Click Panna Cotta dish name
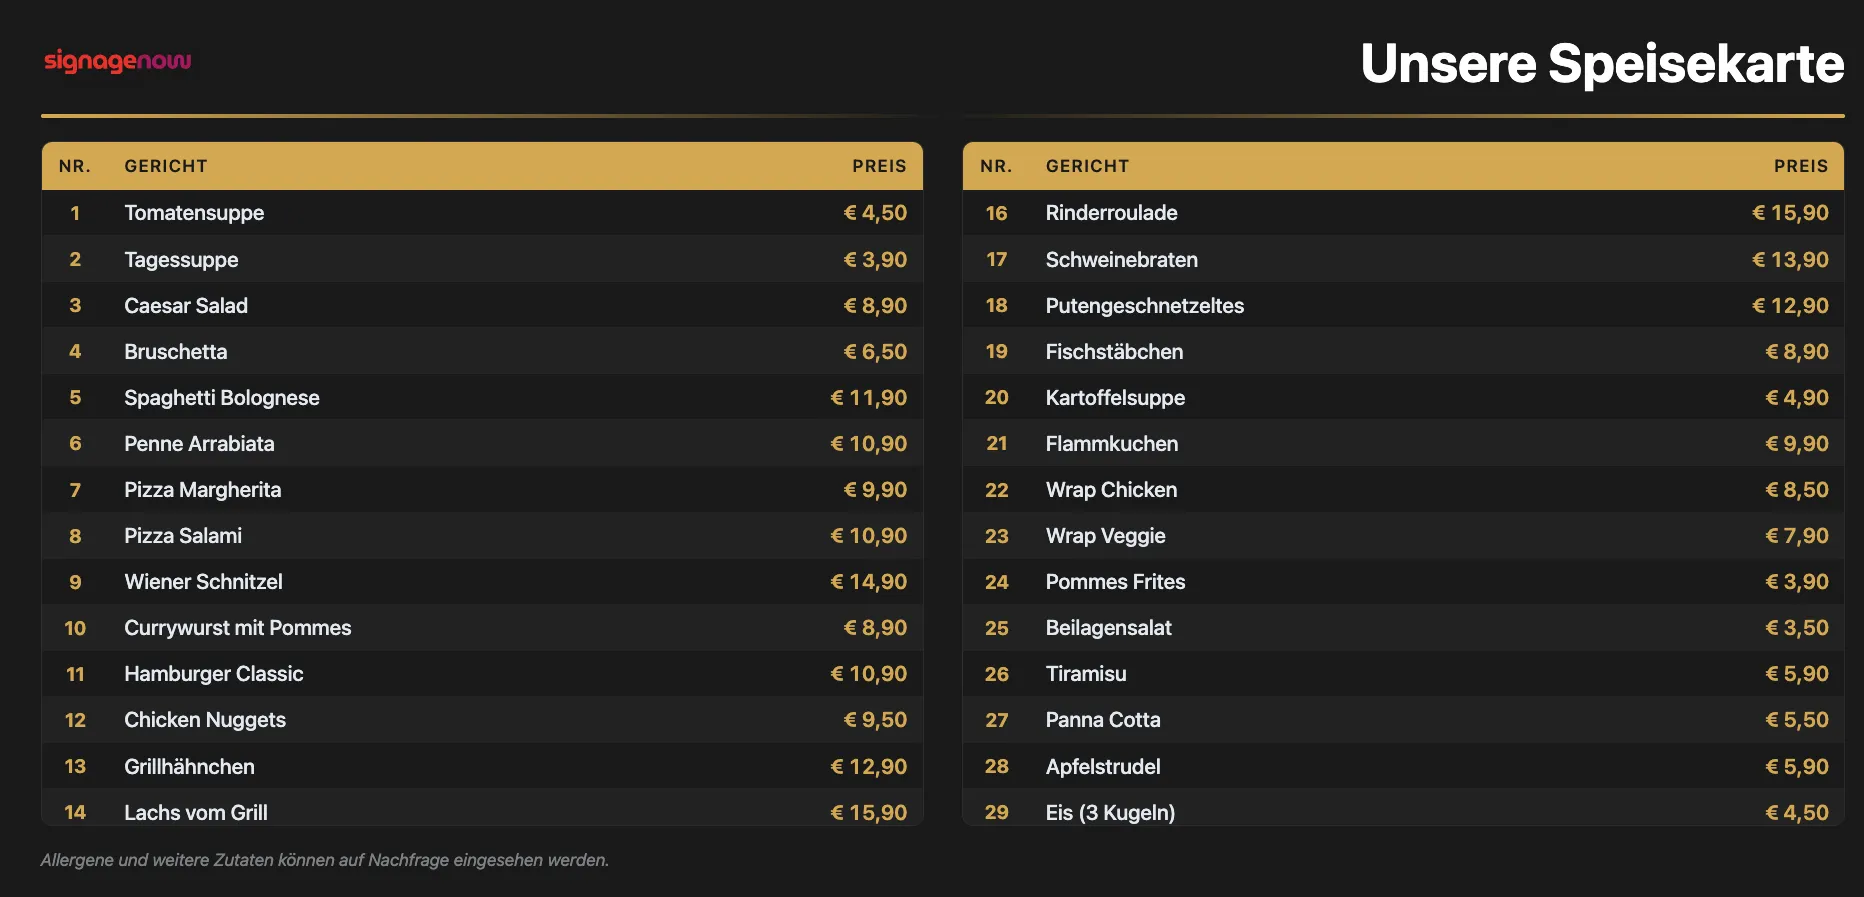Viewport: 1864px width, 897px height. tap(1103, 720)
